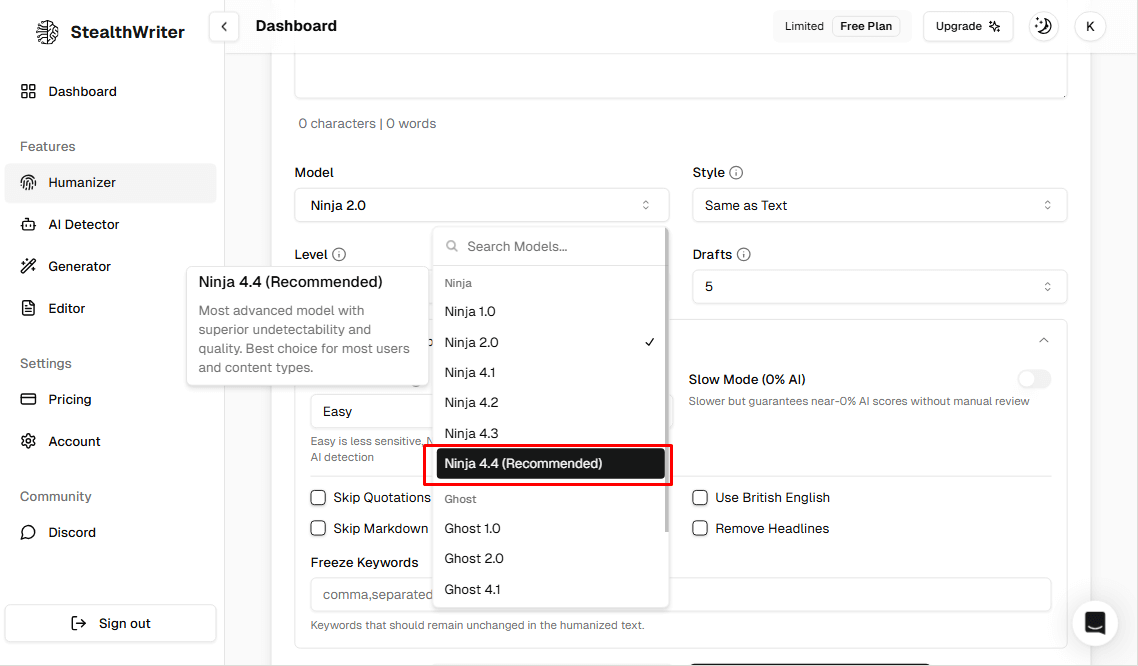Choose Ninja 4.1 from the list
The width and height of the screenshot is (1138, 666).
(x=549, y=373)
